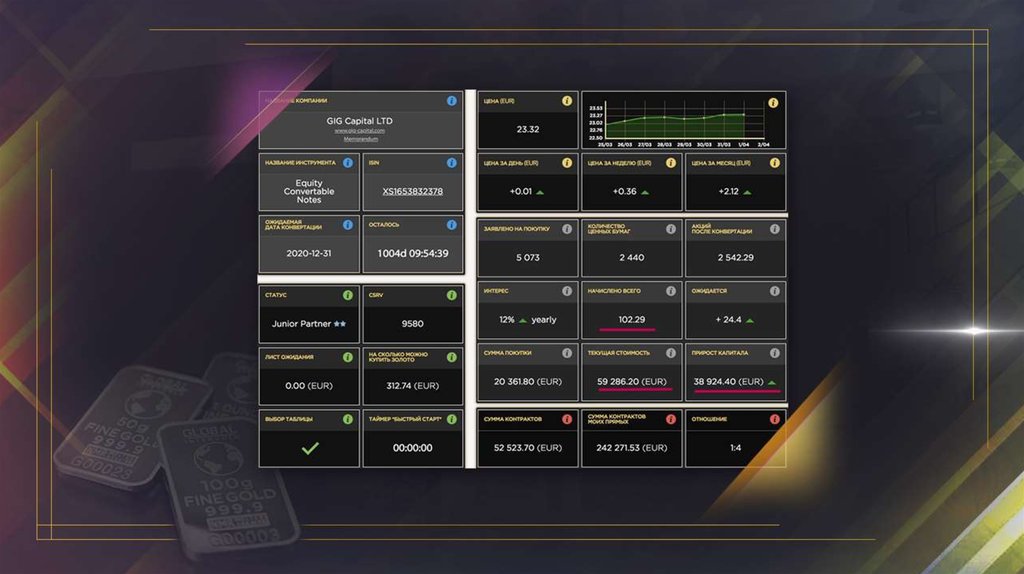Click the info icon on the price chart

coord(773,103)
